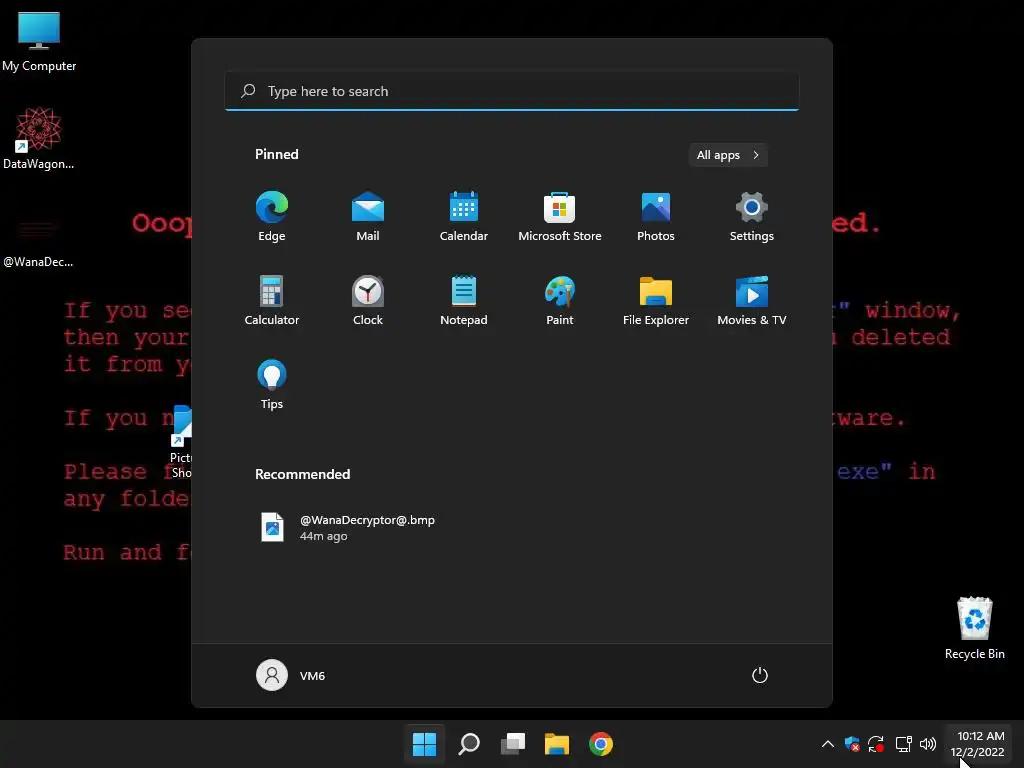The image size is (1024, 768).
Task: Show hidden tray icons chevron
Action: [x=827, y=744]
